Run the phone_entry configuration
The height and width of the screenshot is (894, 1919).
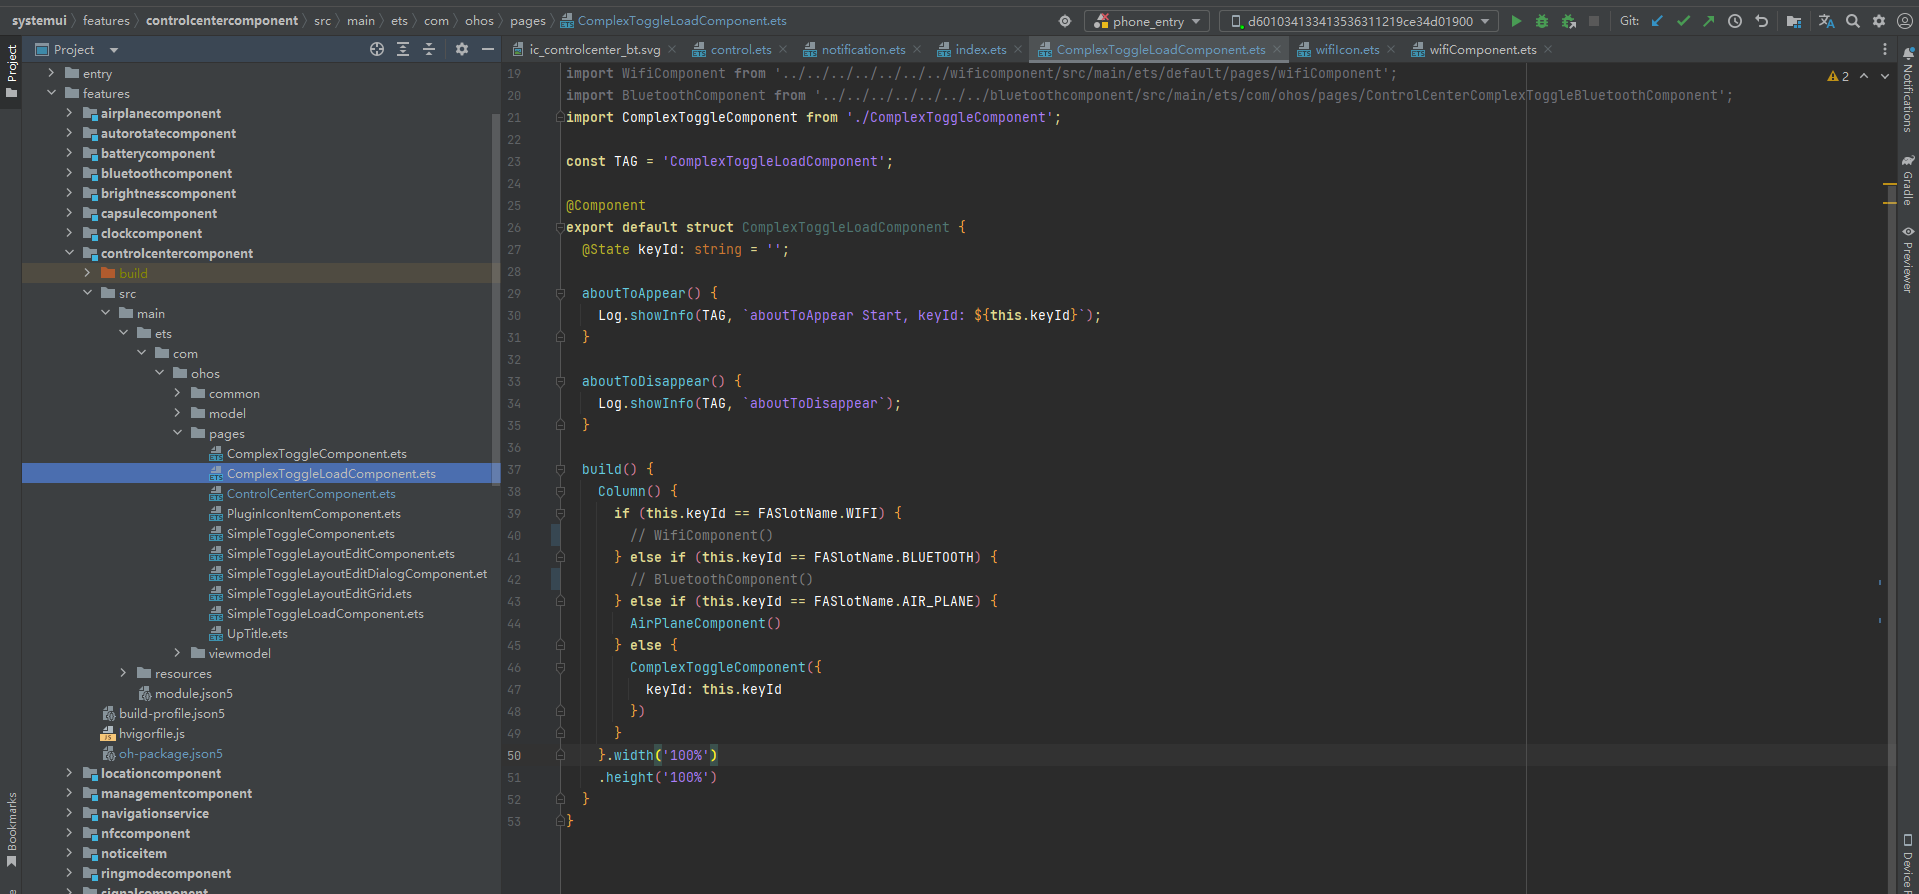1516,21
